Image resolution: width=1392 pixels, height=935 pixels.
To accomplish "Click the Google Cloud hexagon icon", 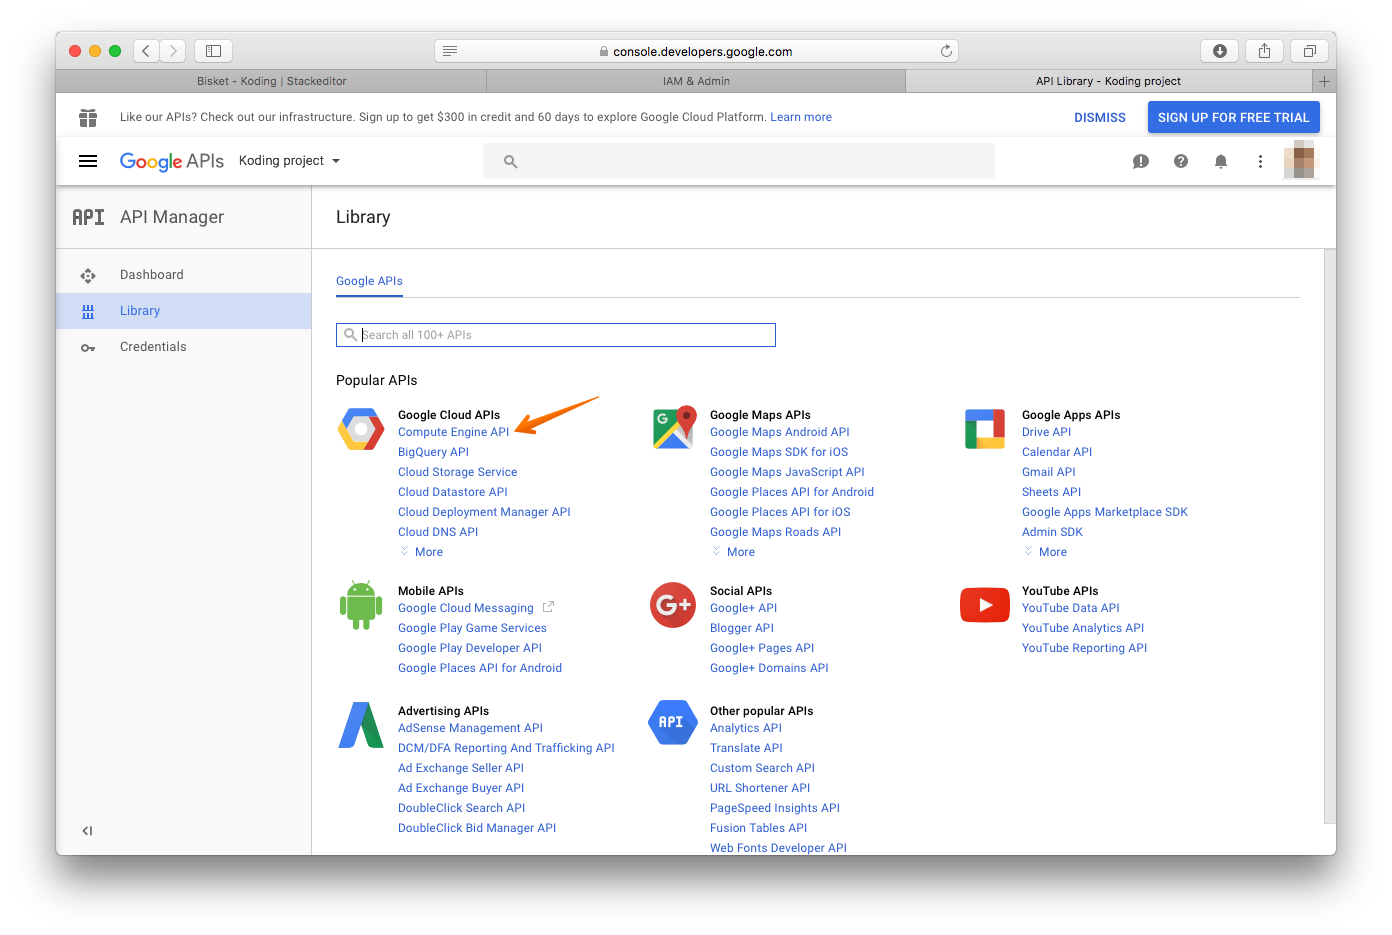I will 361,430.
